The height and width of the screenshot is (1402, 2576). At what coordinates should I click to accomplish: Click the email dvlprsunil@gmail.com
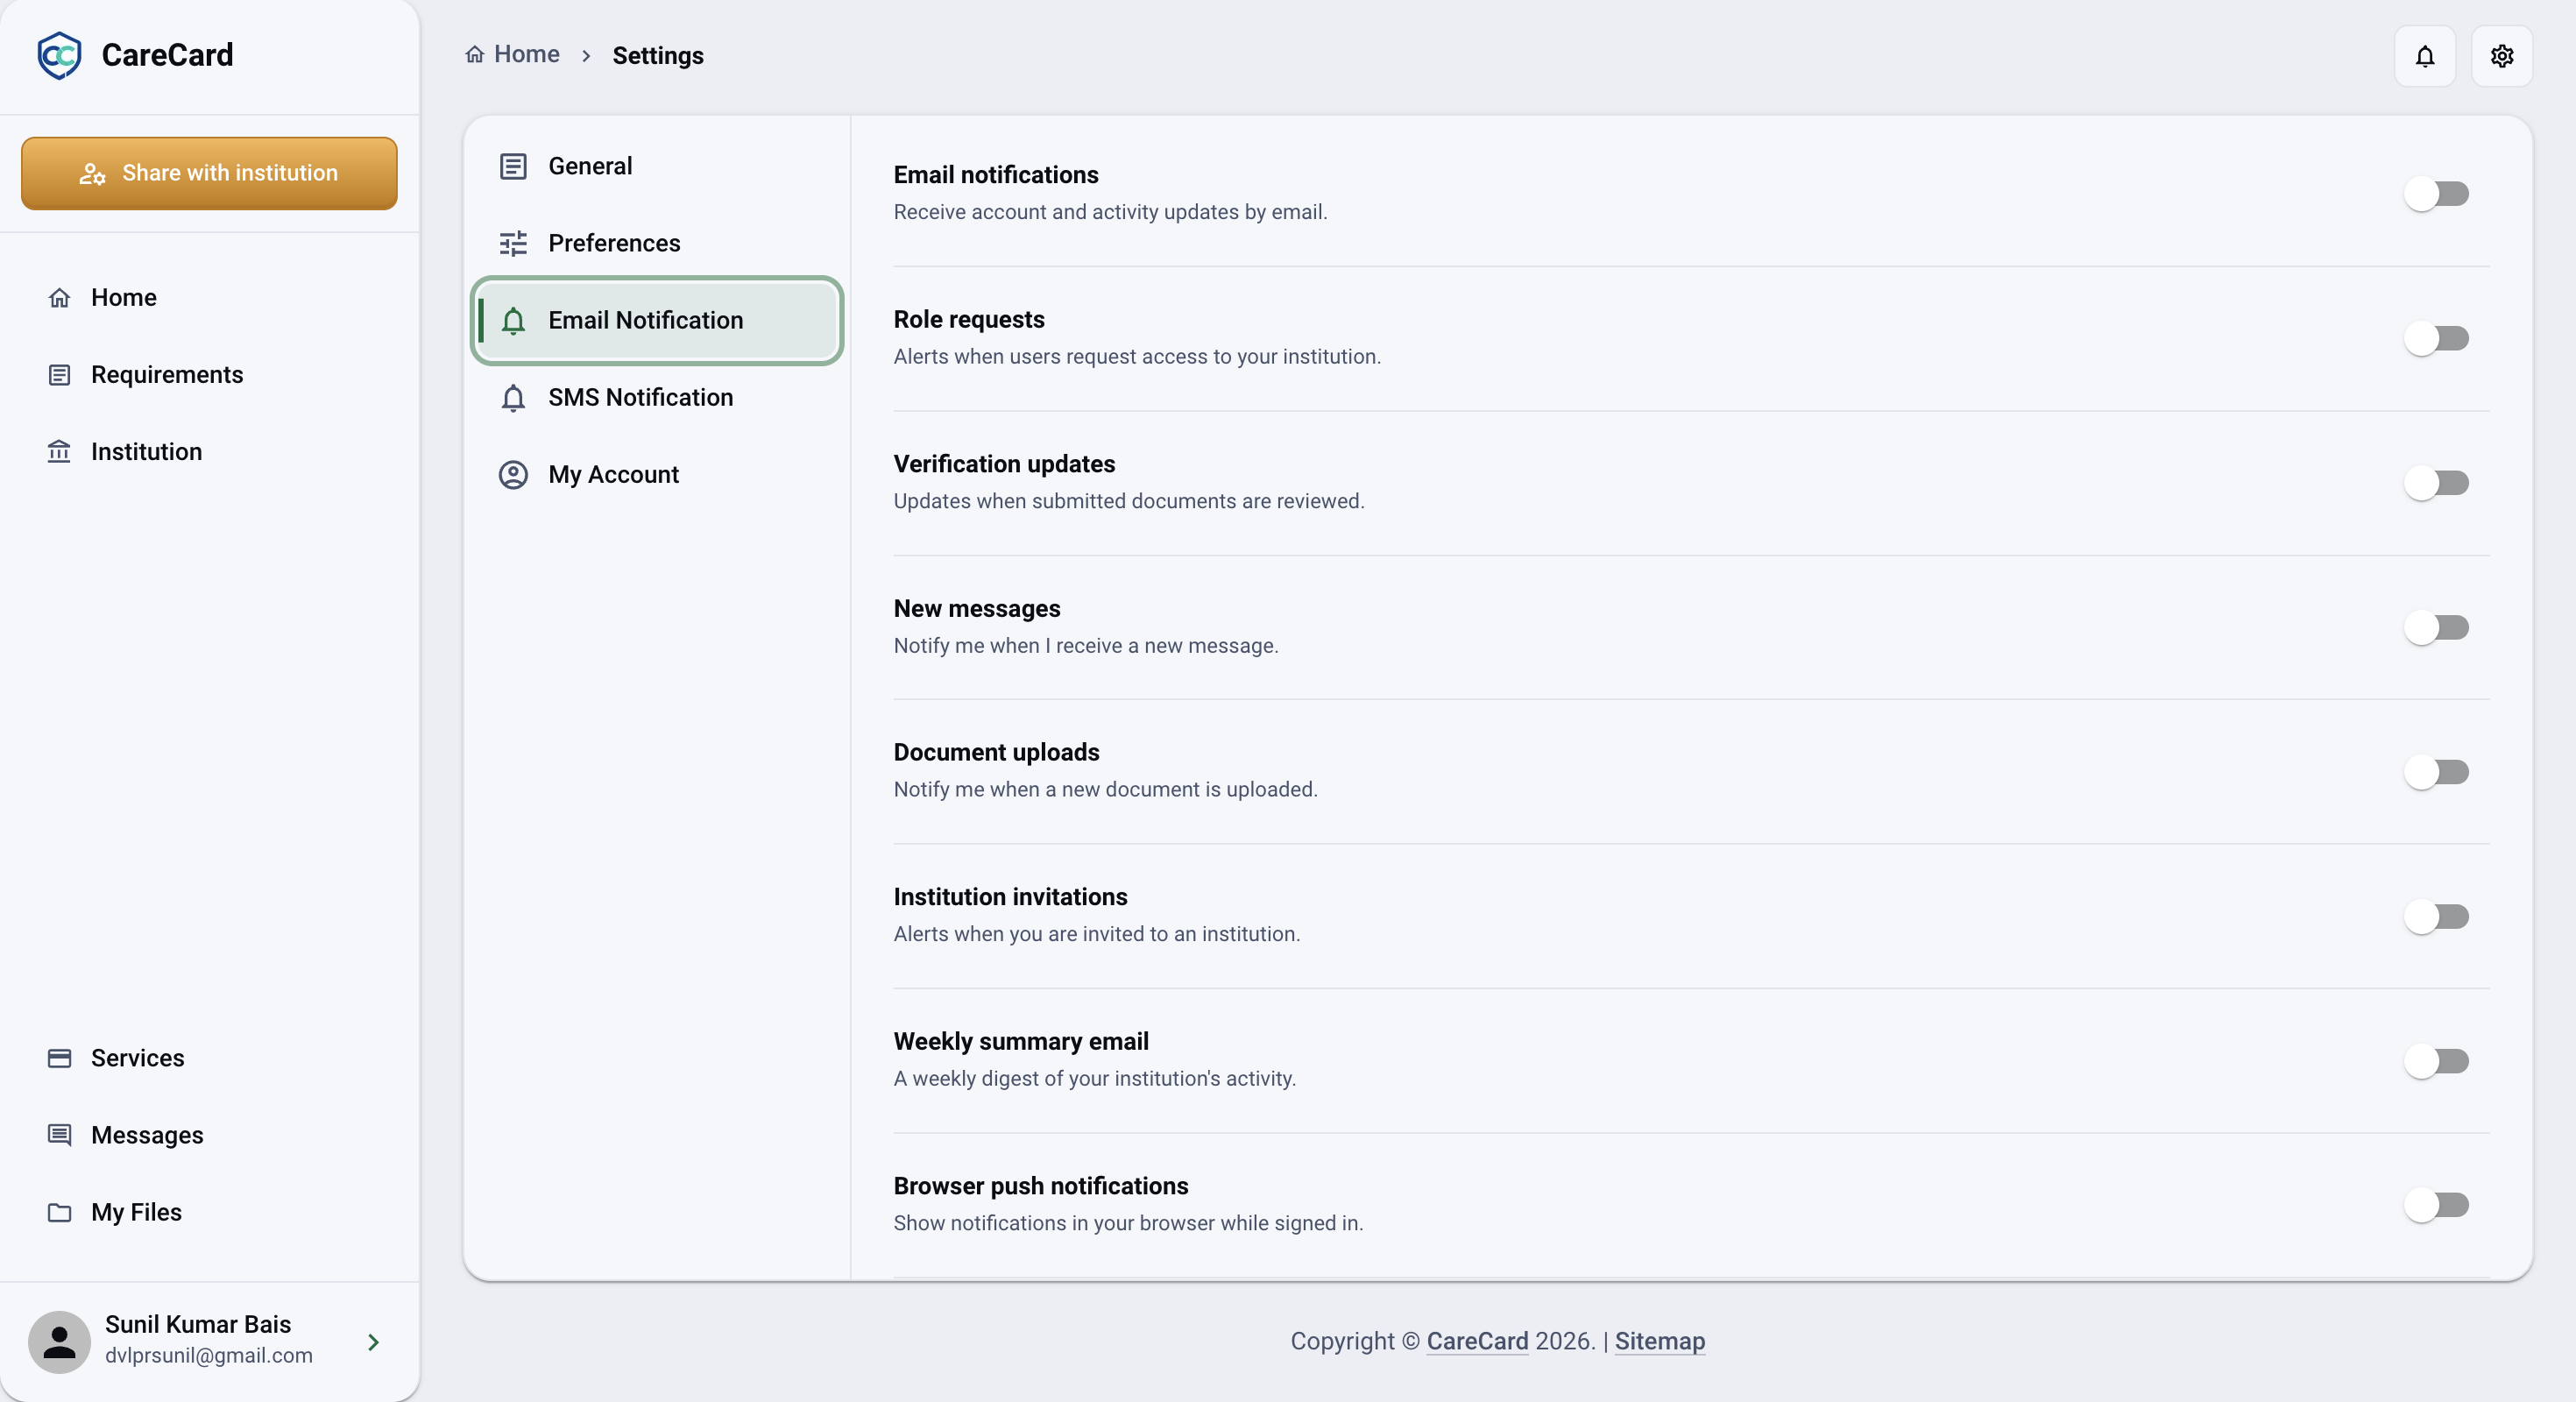click(x=209, y=1356)
